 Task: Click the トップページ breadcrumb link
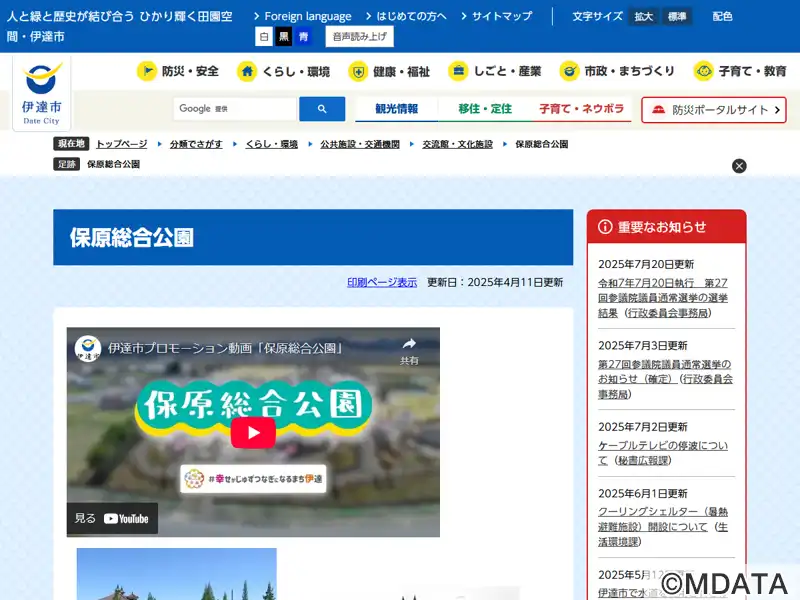point(122,144)
